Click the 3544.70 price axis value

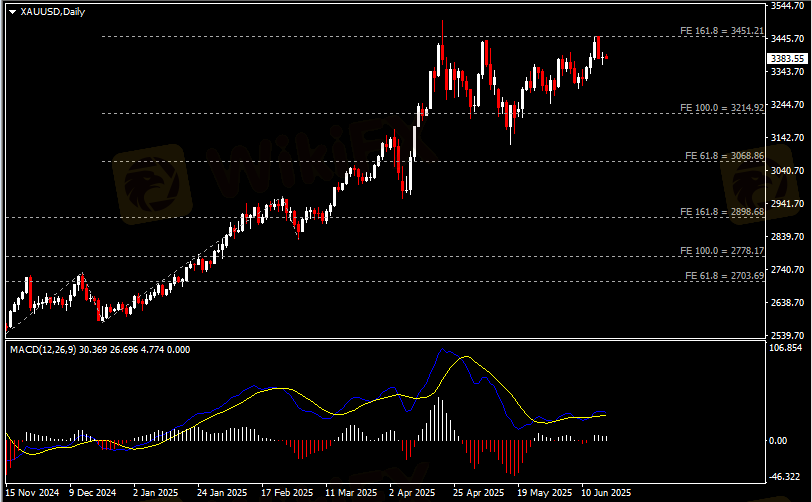(x=787, y=6)
